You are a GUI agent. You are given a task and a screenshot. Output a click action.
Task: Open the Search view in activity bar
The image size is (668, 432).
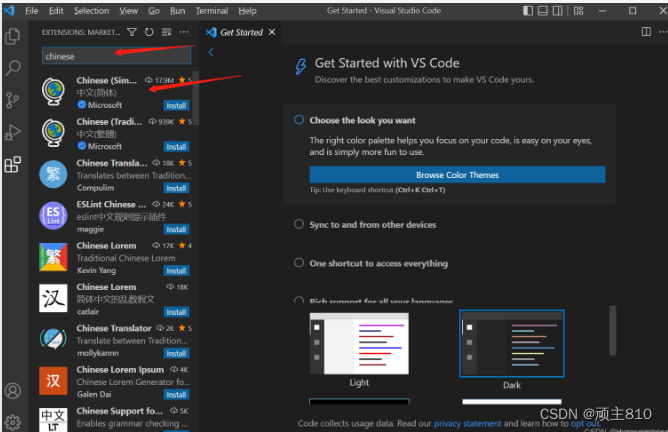coord(12,68)
